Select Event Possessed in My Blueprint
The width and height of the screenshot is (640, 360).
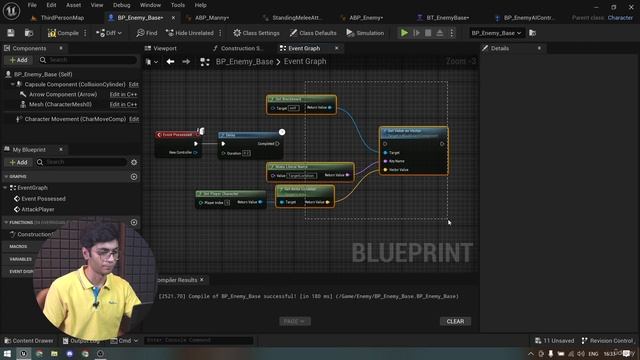tap(43, 199)
